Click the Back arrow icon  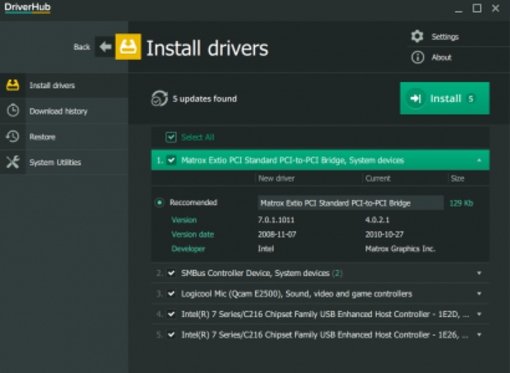tap(105, 47)
